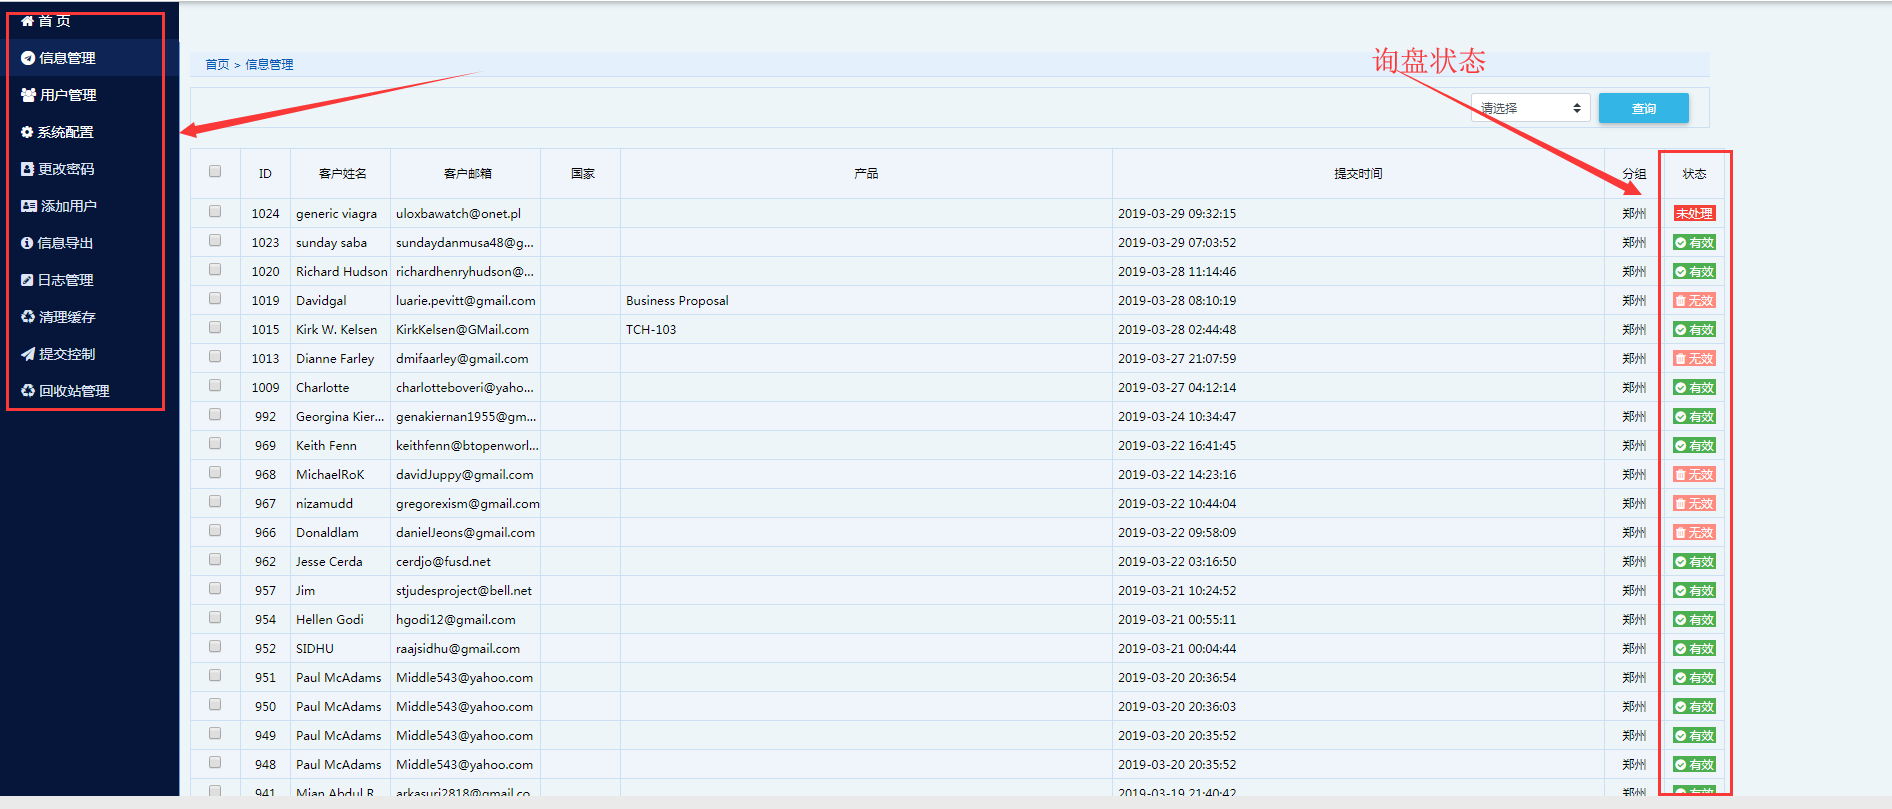Image resolution: width=1892 pixels, height=809 pixels.
Task: Click the 有效 status badge on row 951
Action: tap(1695, 677)
